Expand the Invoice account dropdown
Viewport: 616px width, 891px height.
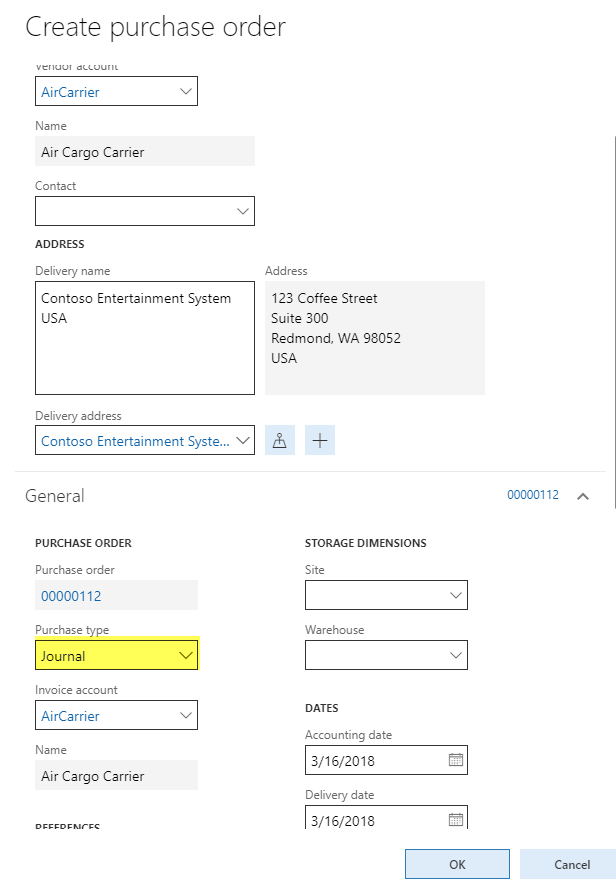click(x=185, y=716)
